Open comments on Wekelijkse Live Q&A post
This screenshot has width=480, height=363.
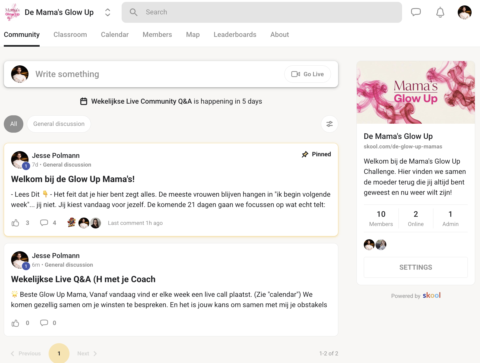[44, 323]
